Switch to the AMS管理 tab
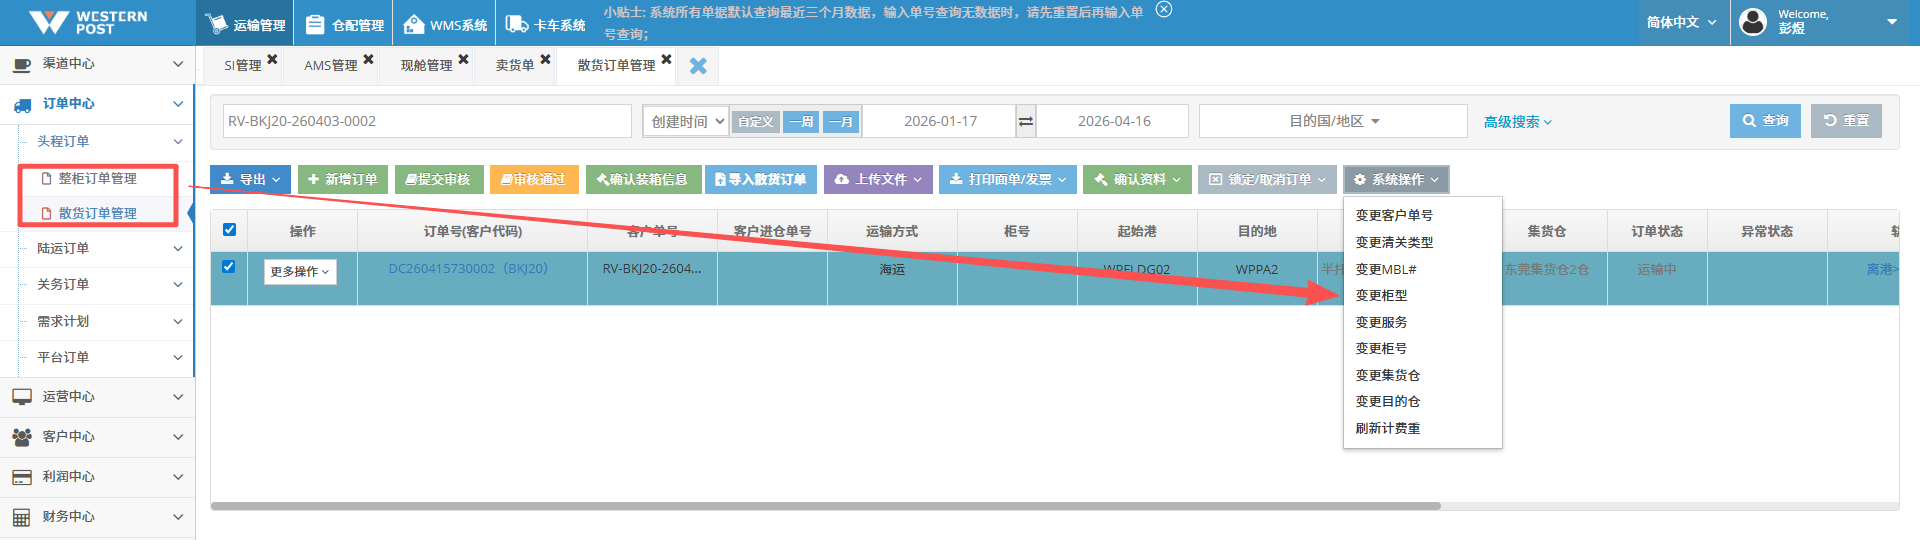 (330, 65)
